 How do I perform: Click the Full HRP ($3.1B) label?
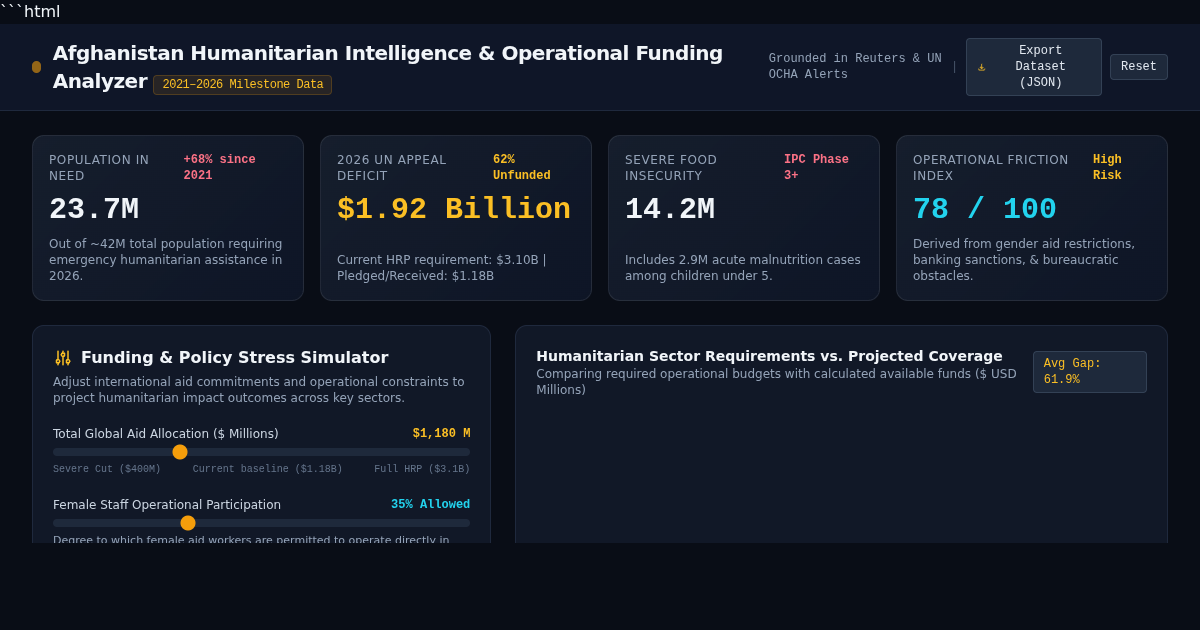[422, 469]
